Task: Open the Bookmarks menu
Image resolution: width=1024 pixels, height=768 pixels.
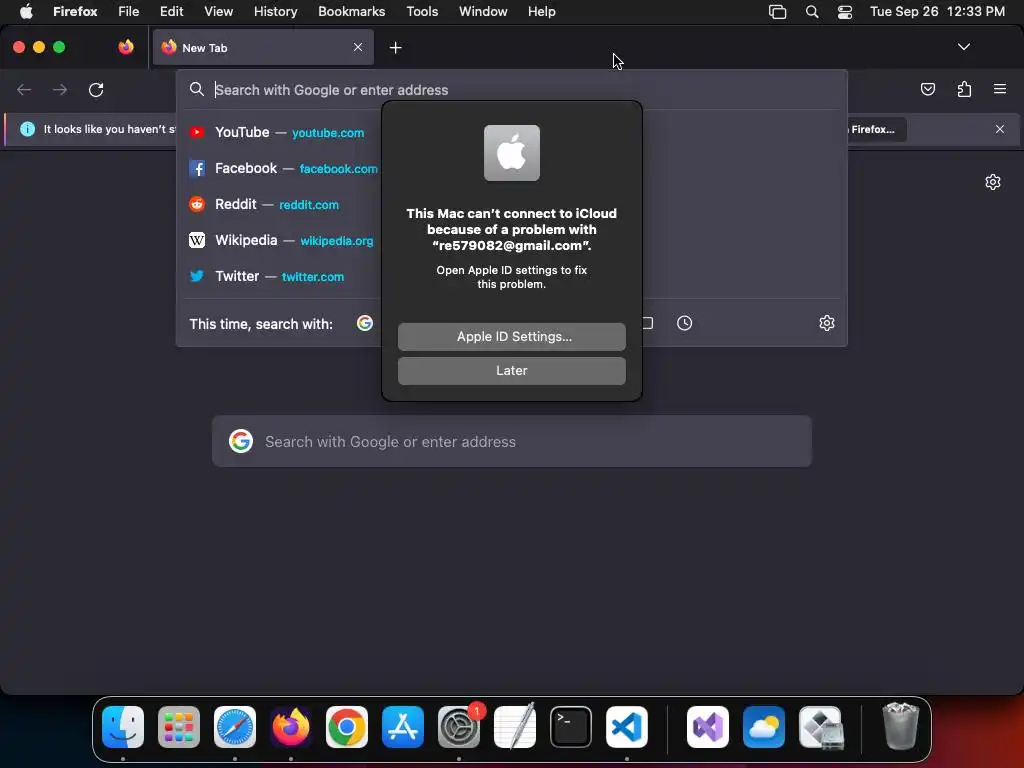Action: [x=351, y=12]
